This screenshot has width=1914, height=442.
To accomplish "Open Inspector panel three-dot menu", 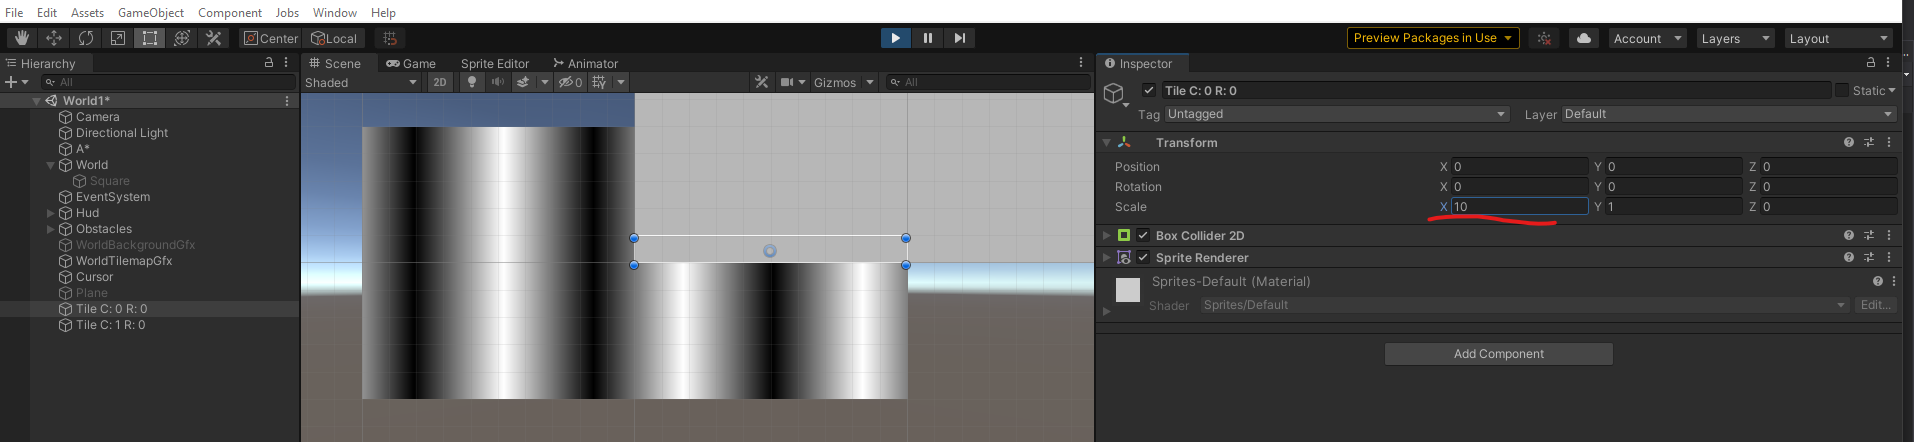I will pyautogui.click(x=1888, y=62).
